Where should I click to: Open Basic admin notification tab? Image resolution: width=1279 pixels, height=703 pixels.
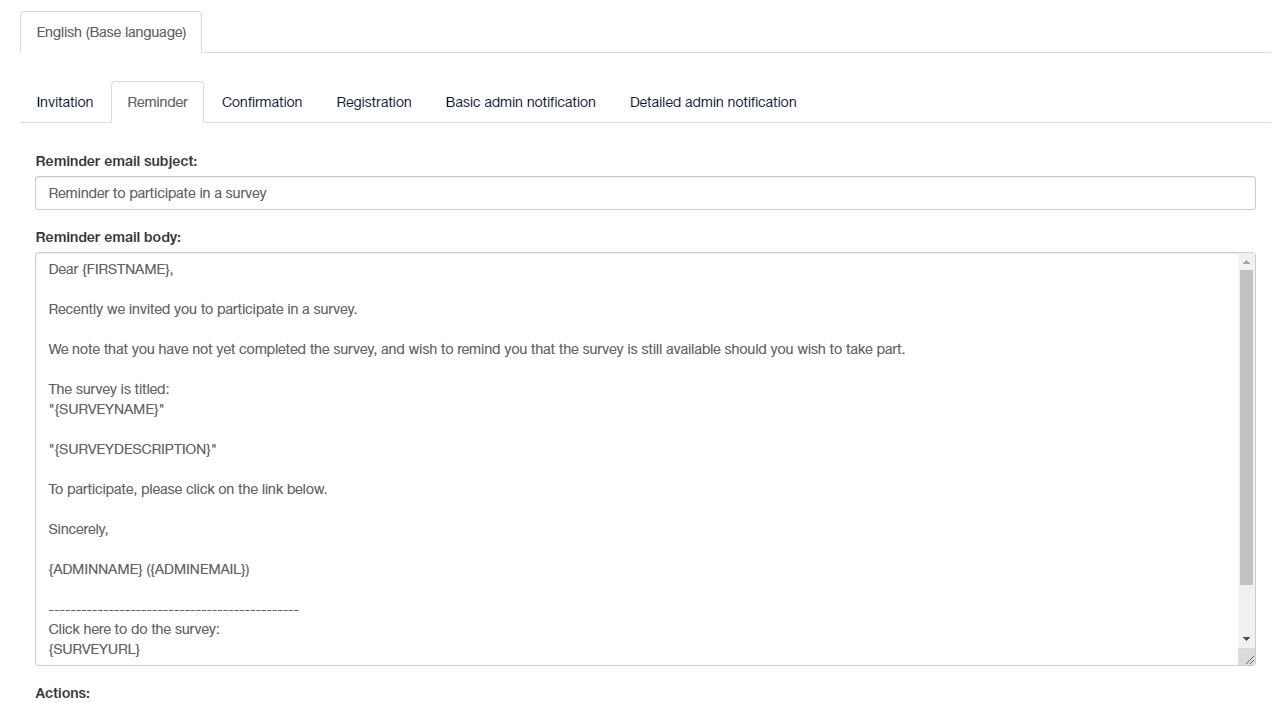[x=520, y=102]
